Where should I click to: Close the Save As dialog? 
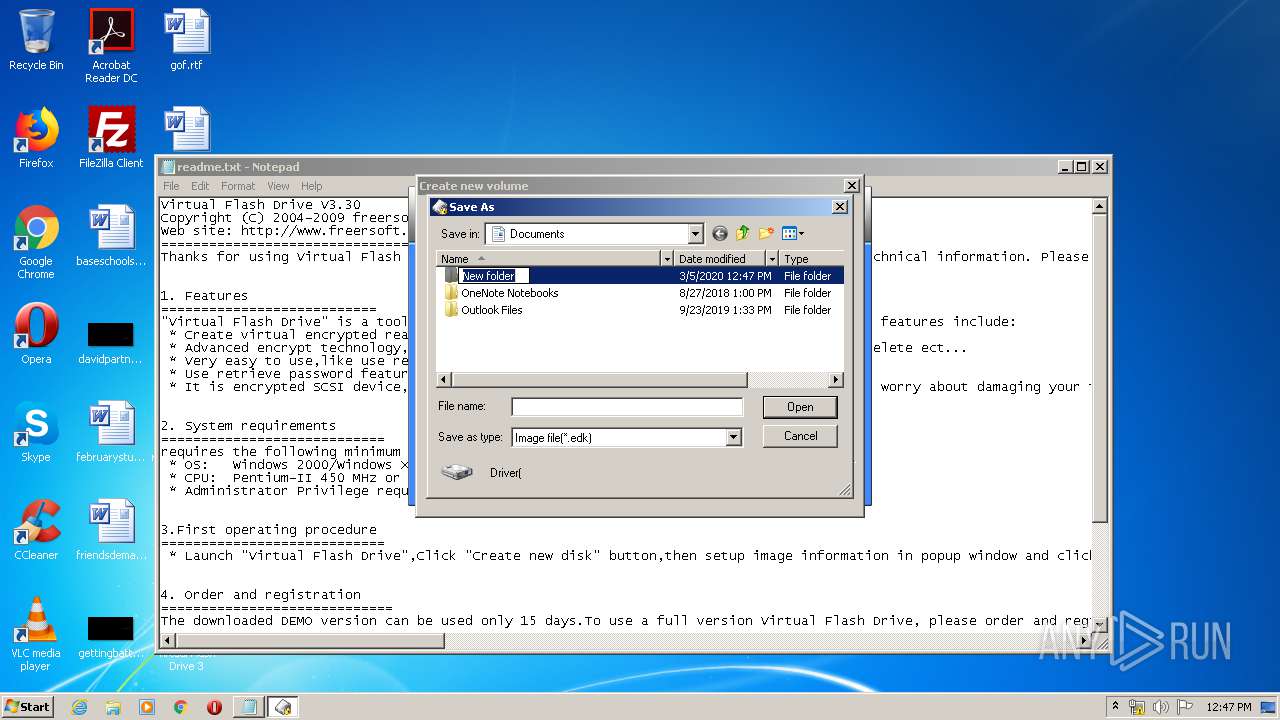tap(840, 207)
